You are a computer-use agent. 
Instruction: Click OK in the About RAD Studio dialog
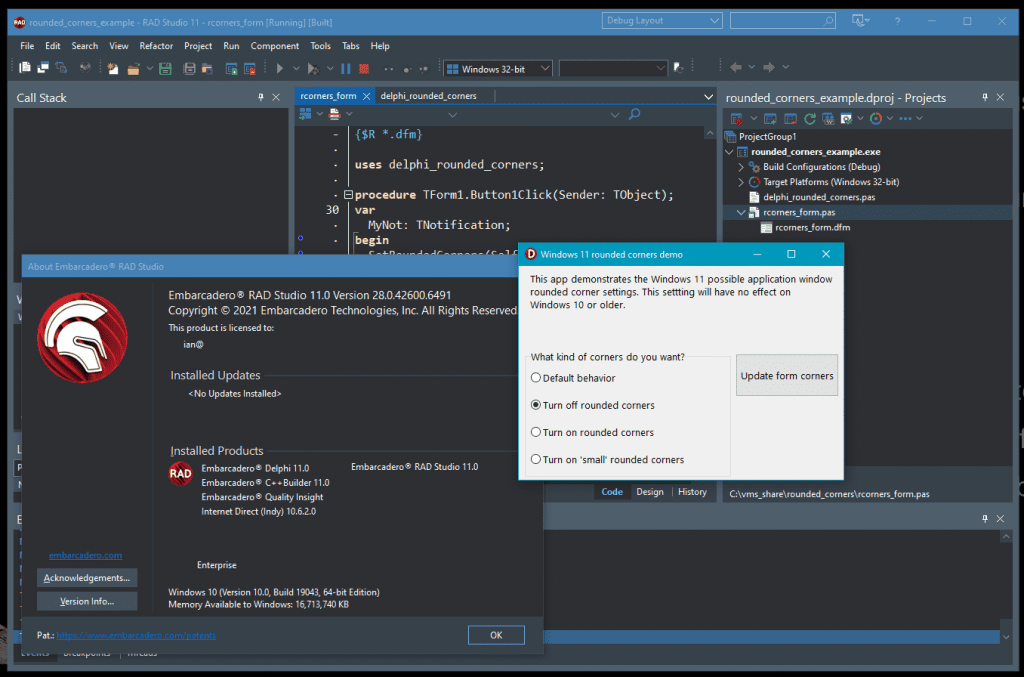coord(496,635)
